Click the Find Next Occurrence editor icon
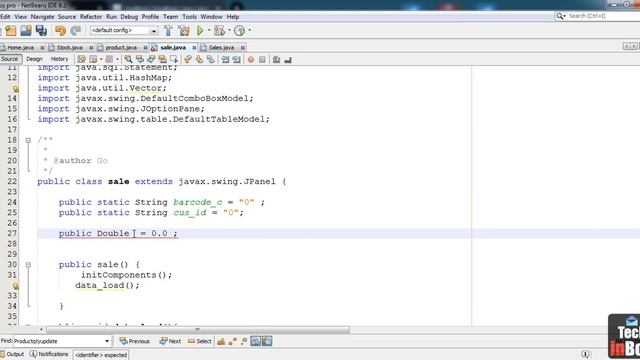 151,60
